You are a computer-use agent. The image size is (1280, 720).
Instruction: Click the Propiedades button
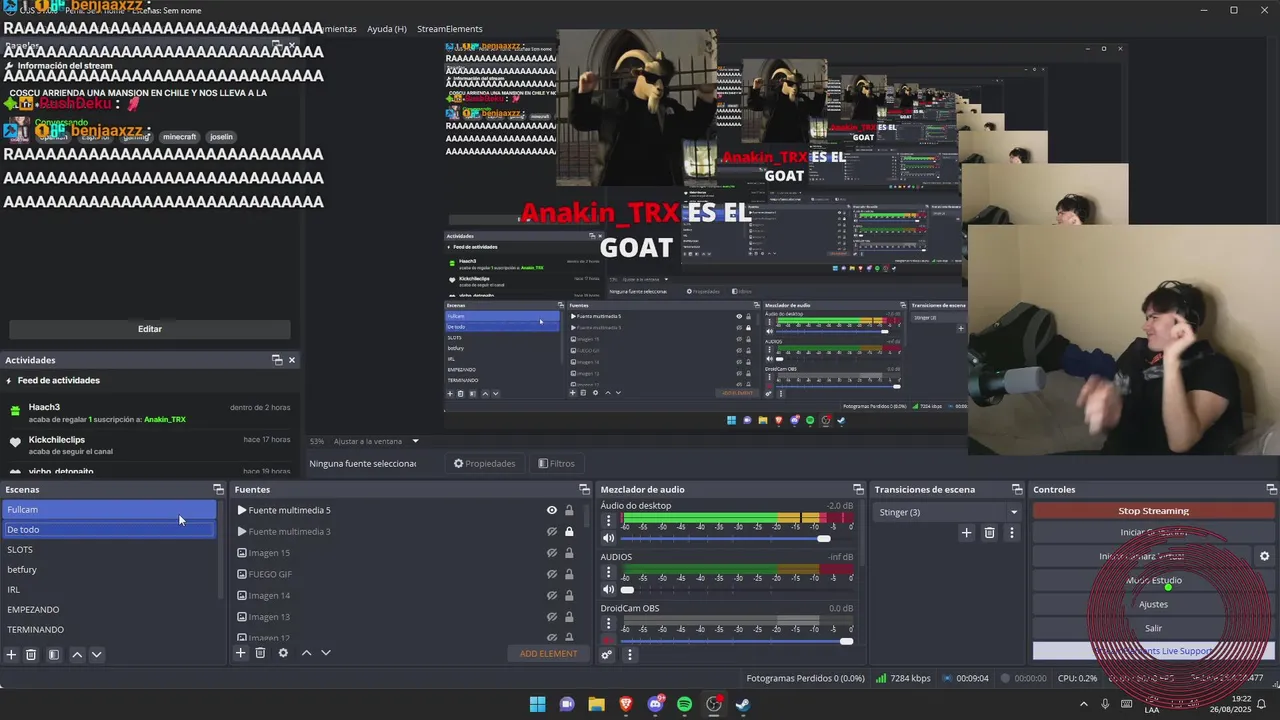[485, 463]
